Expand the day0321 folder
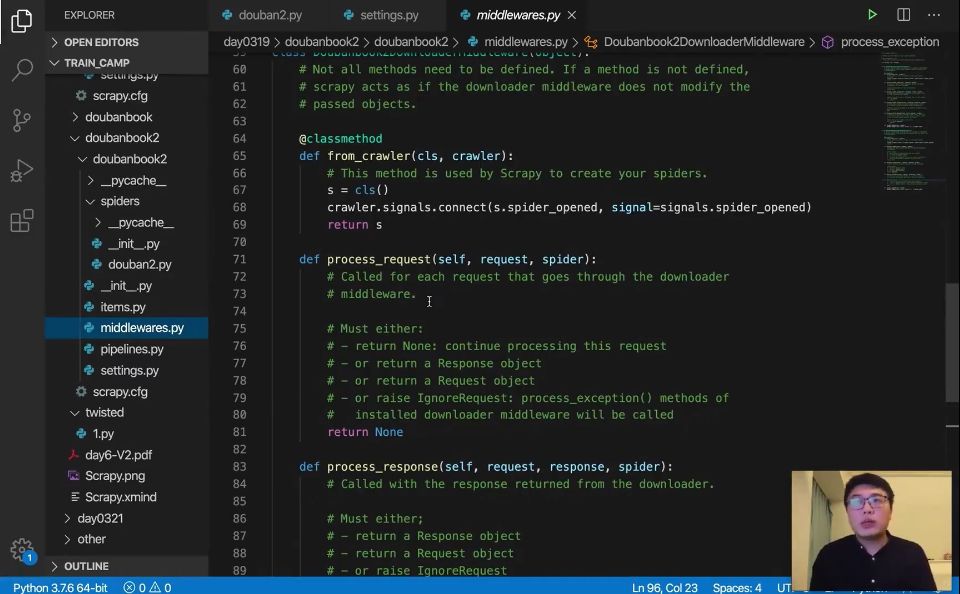This screenshot has height=594, width=960. coord(100,518)
